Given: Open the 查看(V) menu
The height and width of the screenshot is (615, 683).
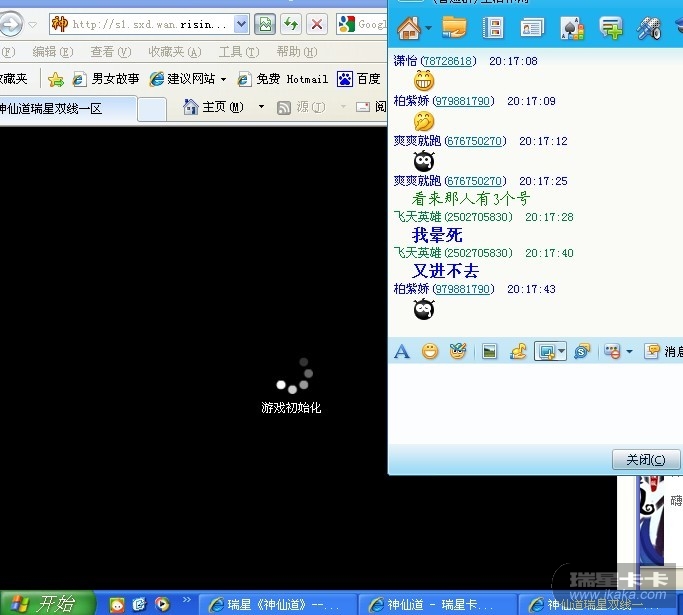Looking at the screenshot, I should [108, 52].
